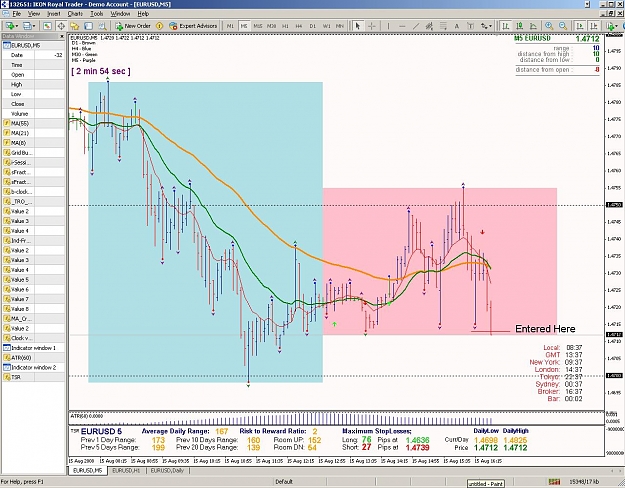Select the EURUSD,M5 chart tab
Screen dimensions: 625x488
[88, 471]
